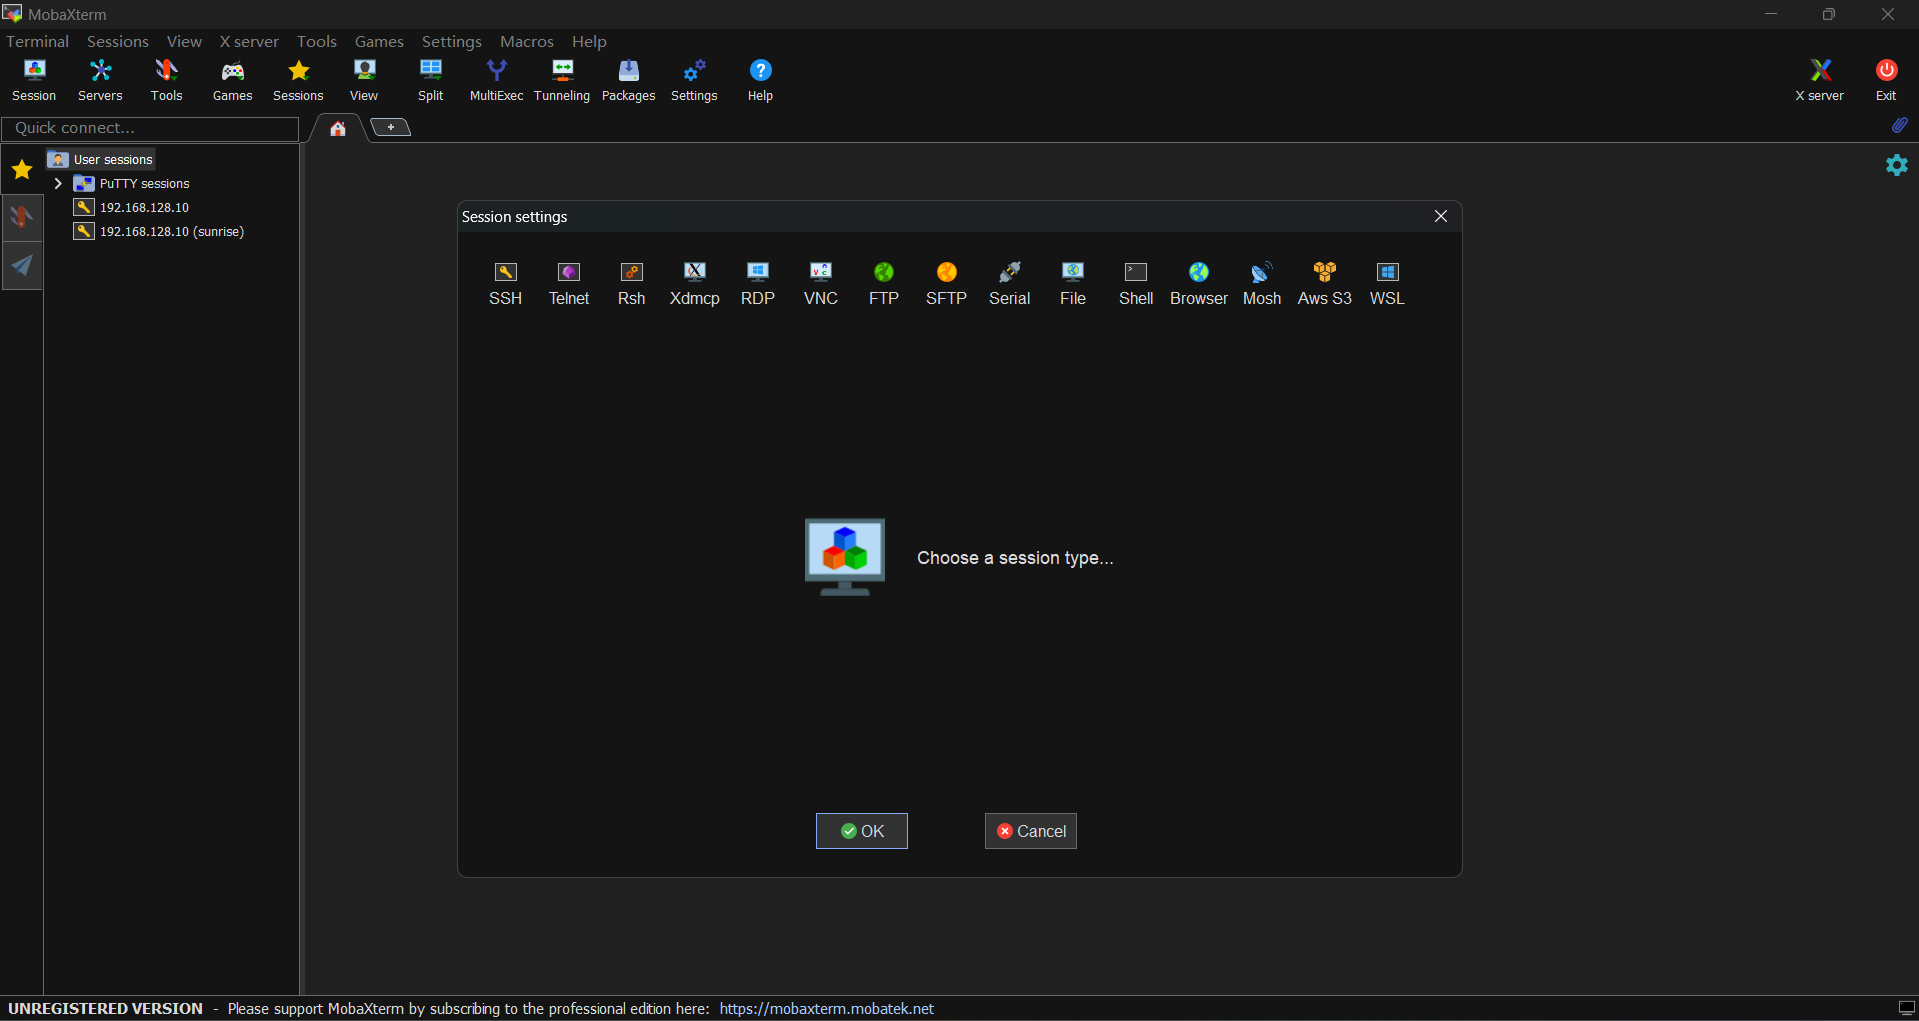Open the MultiExec toolbar tool
The width and height of the screenshot is (1919, 1021).
(x=496, y=80)
